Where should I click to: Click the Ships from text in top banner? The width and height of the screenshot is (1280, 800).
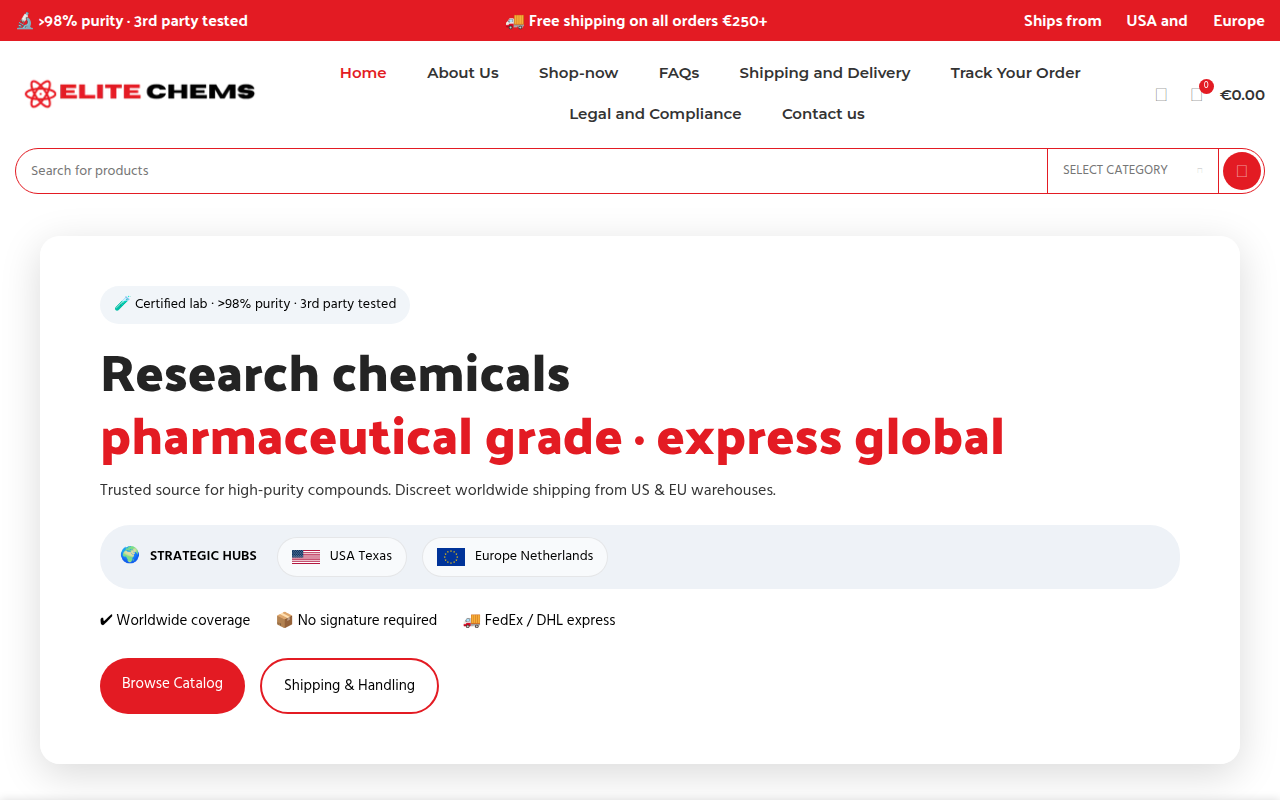(x=1062, y=21)
